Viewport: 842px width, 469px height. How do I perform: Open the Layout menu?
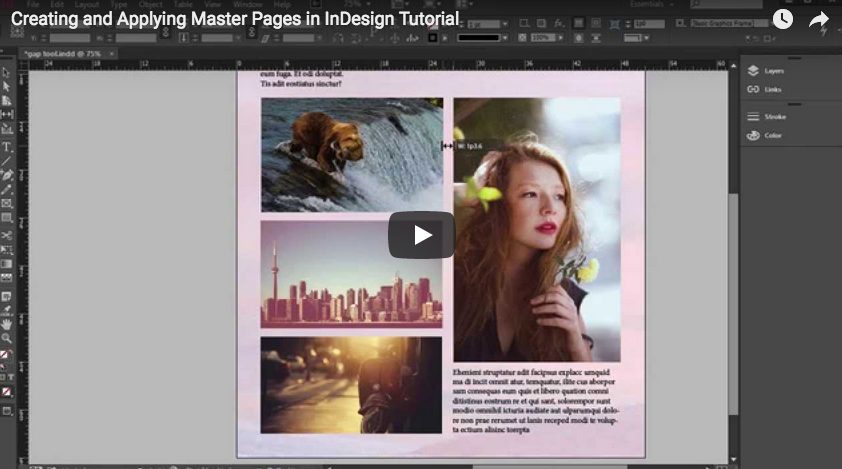(87, 5)
